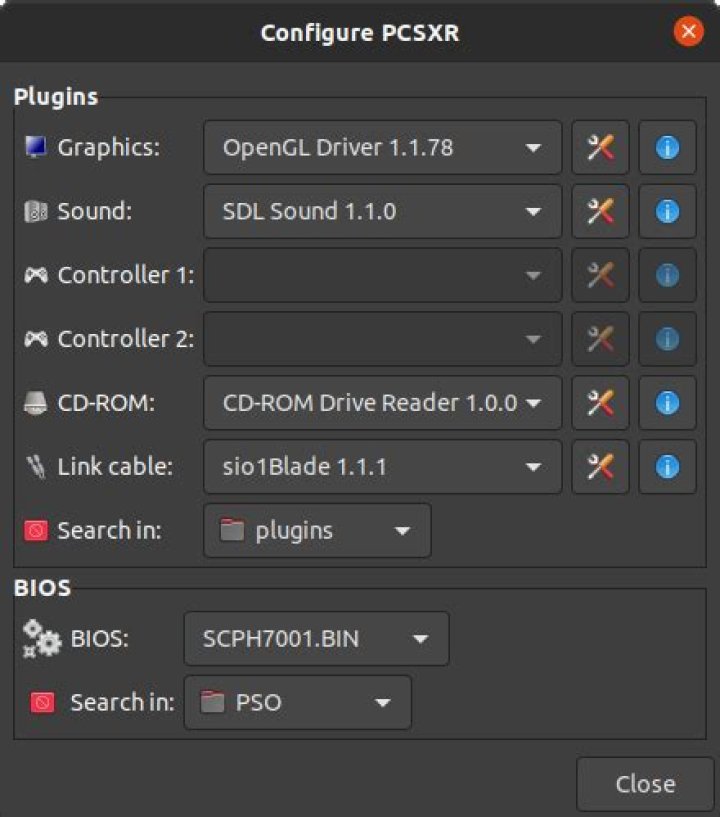
Task: Click Controller 2 info icon
Action: tap(667, 339)
